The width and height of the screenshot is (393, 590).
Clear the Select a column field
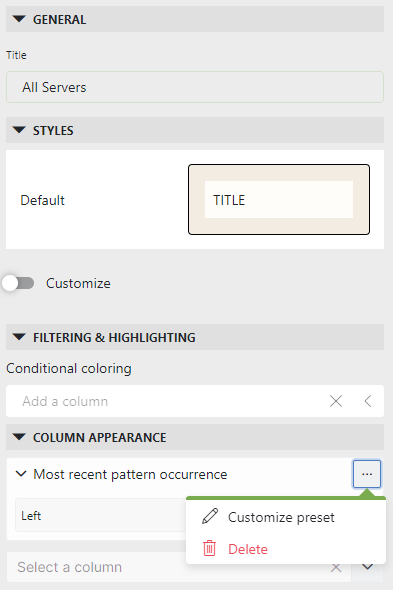point(336,567)
